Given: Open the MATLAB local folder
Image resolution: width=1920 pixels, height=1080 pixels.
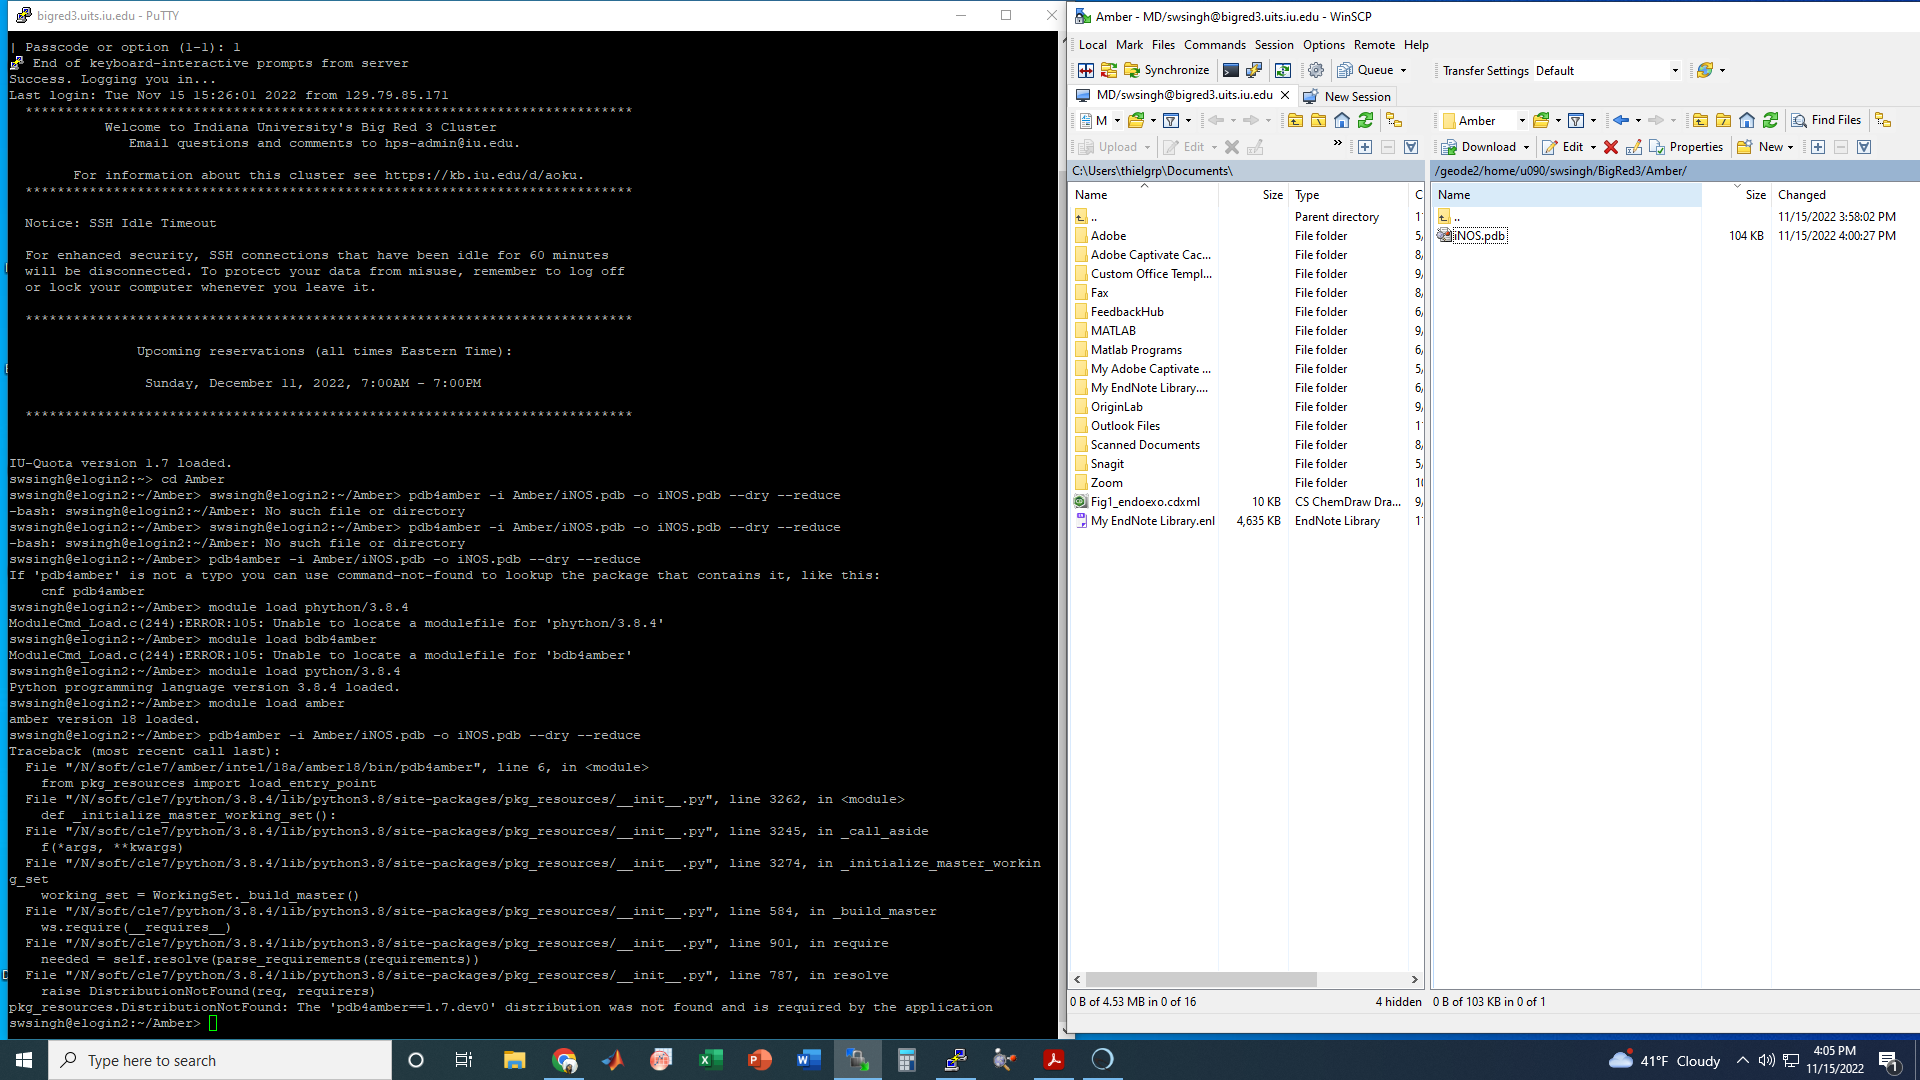Looking at the screenshot, I should [1112, 331].
